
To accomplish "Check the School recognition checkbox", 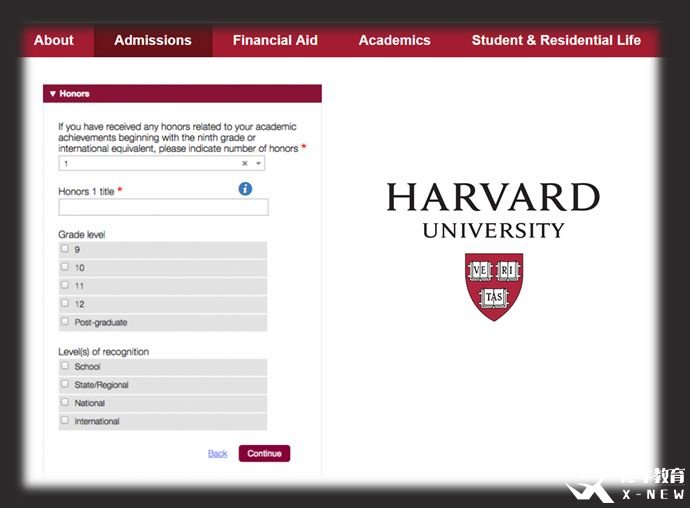I will [65, 366].
